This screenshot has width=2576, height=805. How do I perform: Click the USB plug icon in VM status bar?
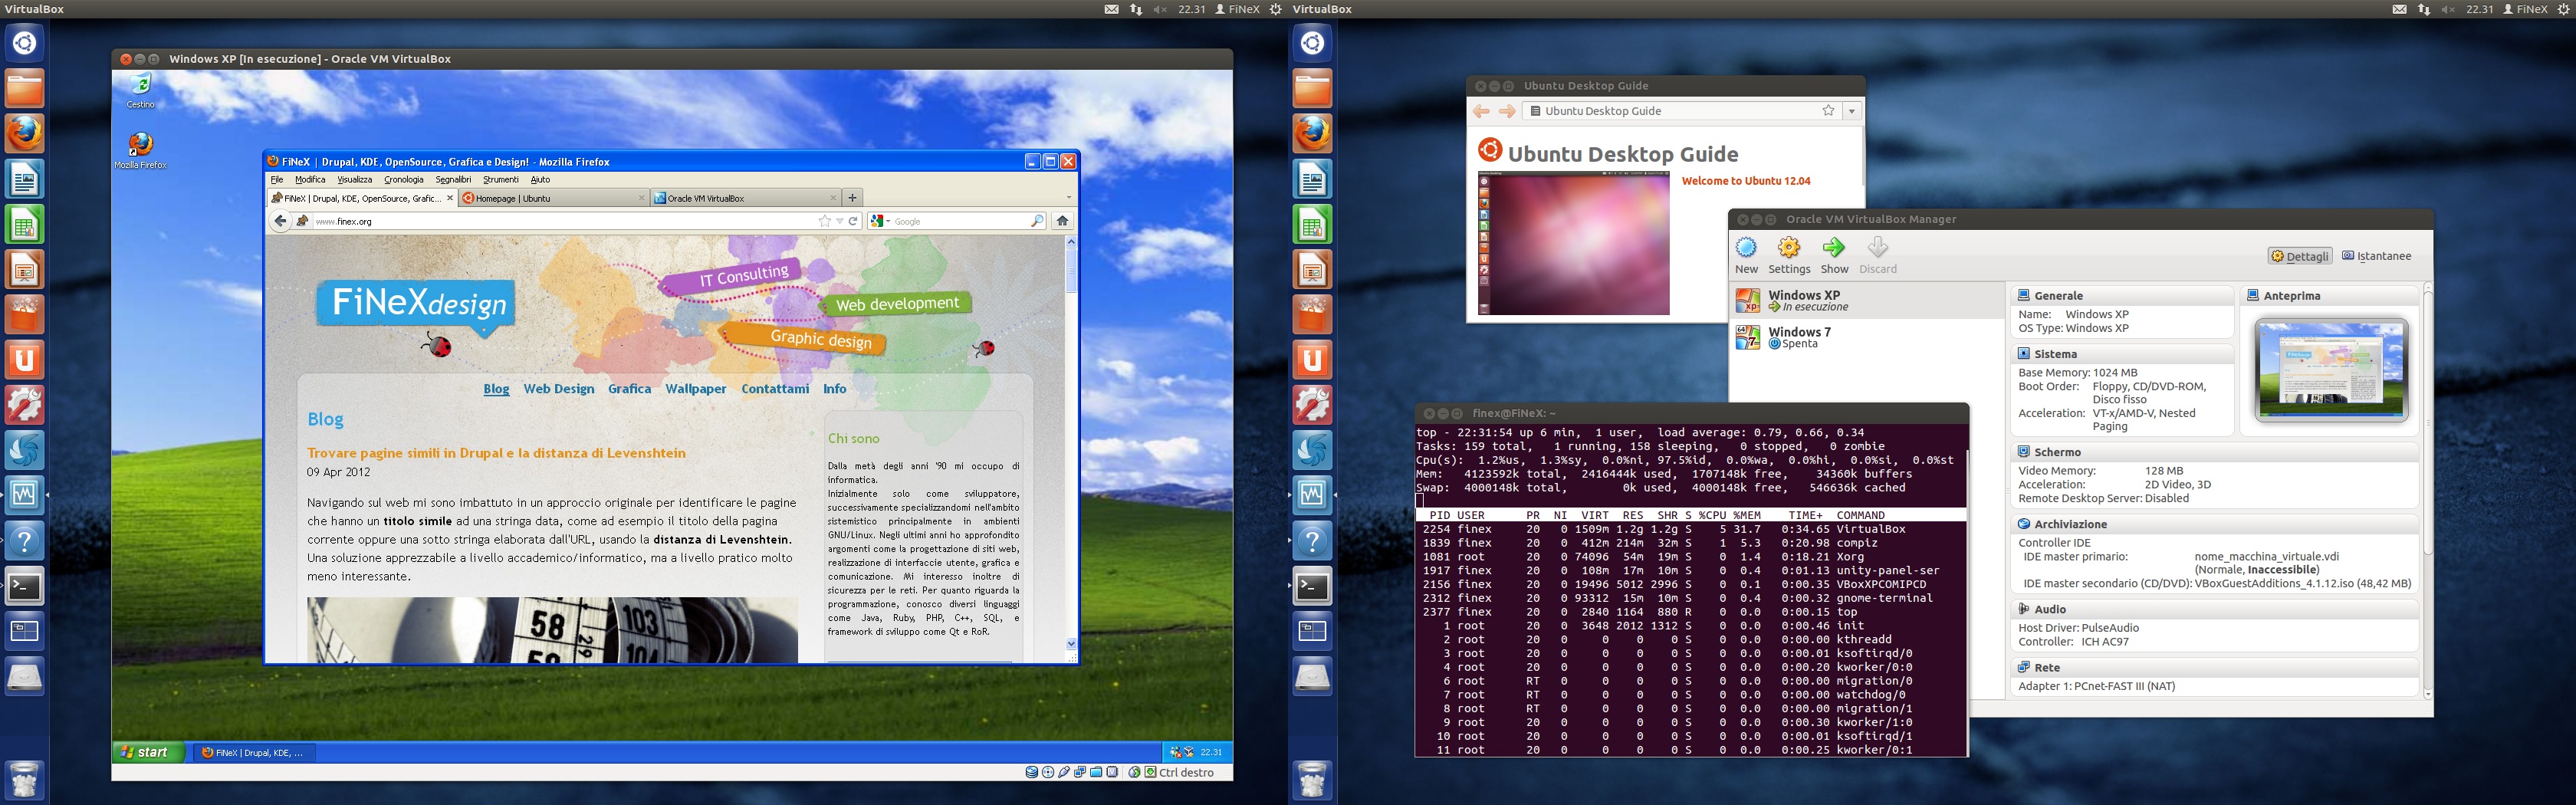click(x=1064, y=772)
